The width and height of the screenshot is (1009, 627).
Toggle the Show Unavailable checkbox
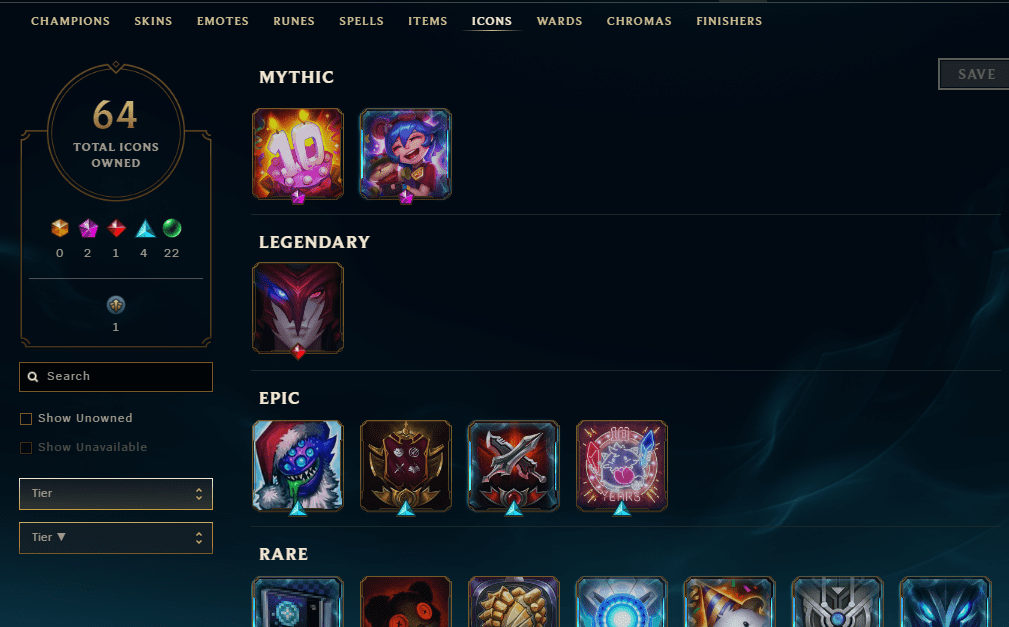pos(26,448)
